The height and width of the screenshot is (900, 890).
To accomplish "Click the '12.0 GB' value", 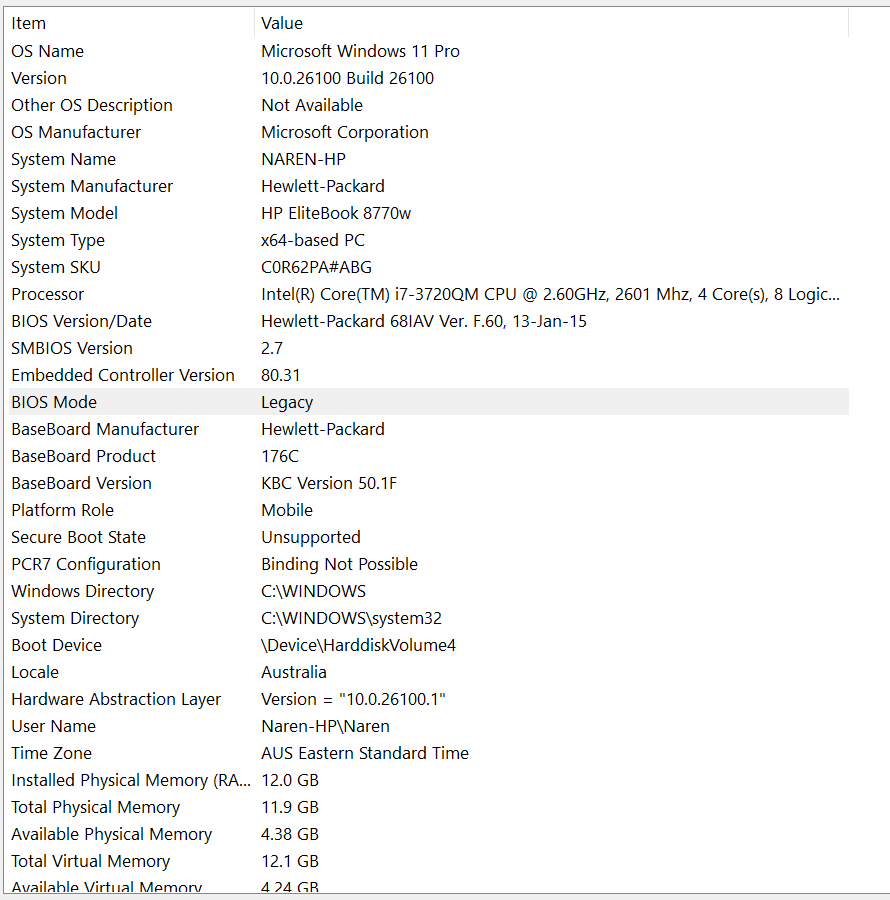I will click(290, 779).
